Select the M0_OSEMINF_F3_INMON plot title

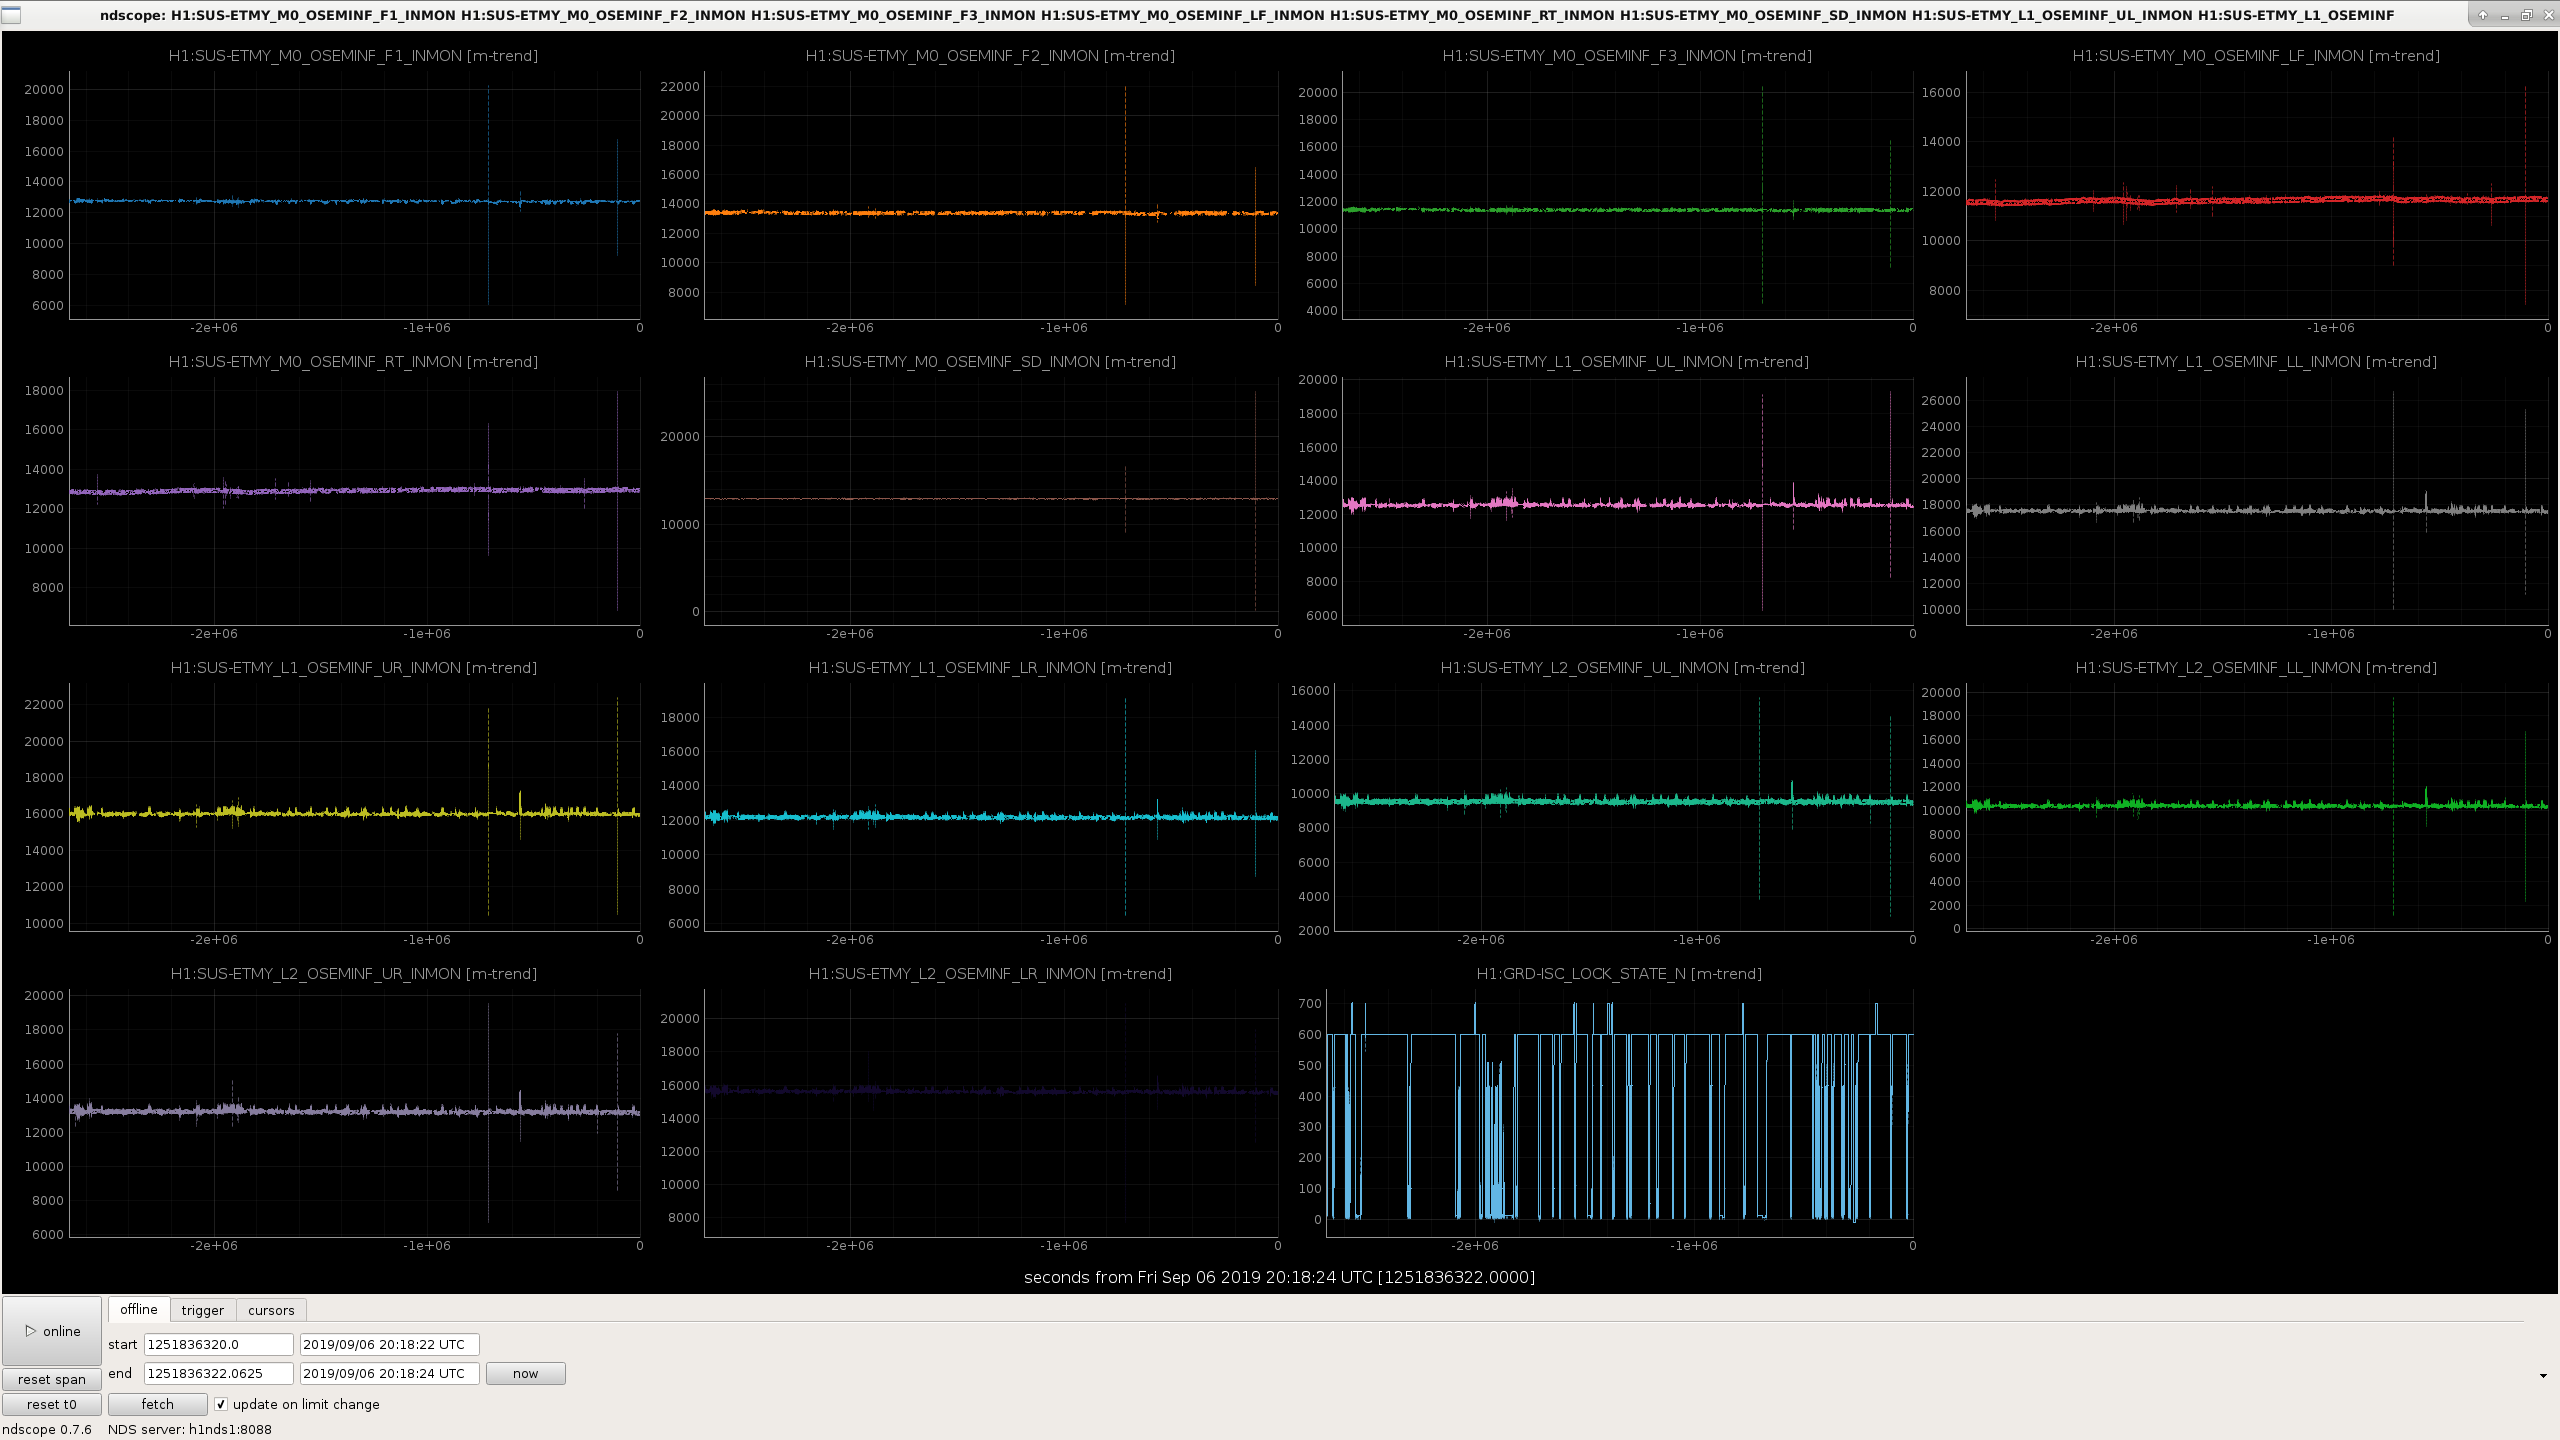click(1627, 56)
